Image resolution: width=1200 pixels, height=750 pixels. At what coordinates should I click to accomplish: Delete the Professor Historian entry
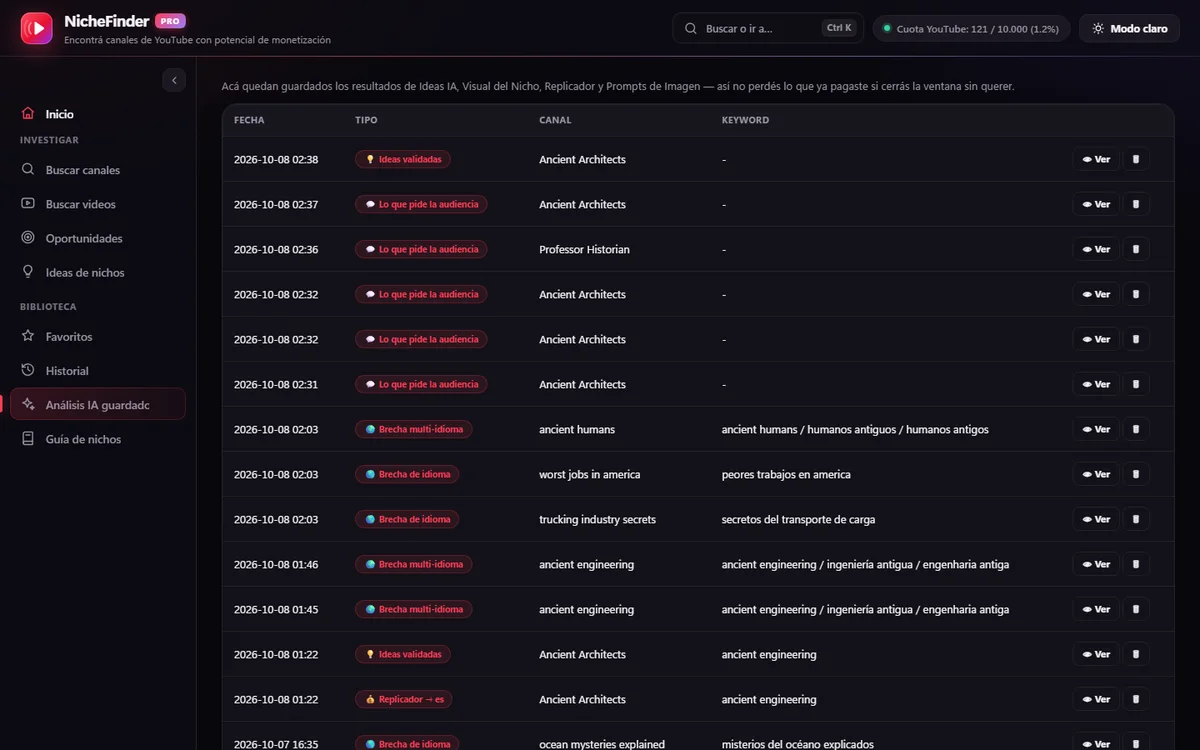pyautogui.click(x=1135, y=249)
